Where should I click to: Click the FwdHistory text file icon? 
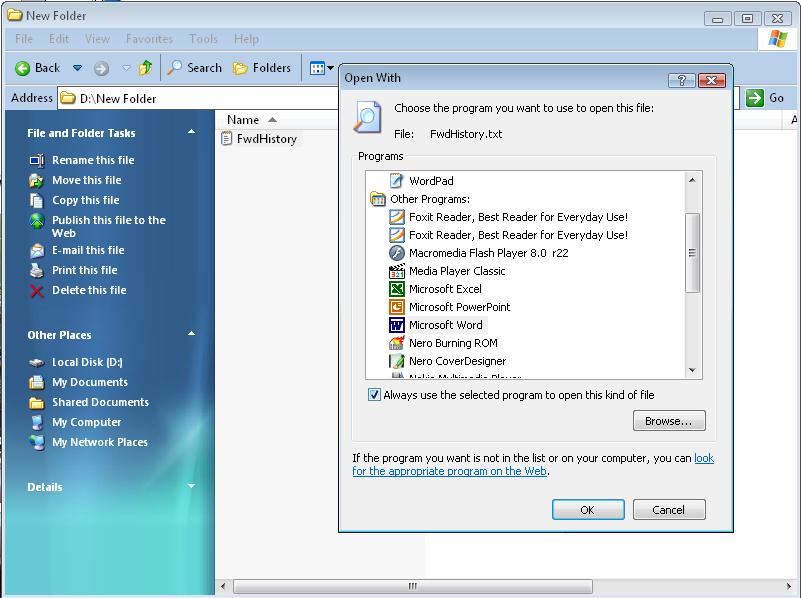coord(226,138)
